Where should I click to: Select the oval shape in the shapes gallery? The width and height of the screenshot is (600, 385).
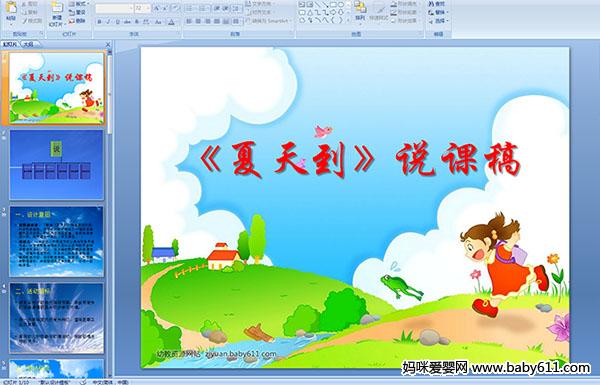[341, 5]
